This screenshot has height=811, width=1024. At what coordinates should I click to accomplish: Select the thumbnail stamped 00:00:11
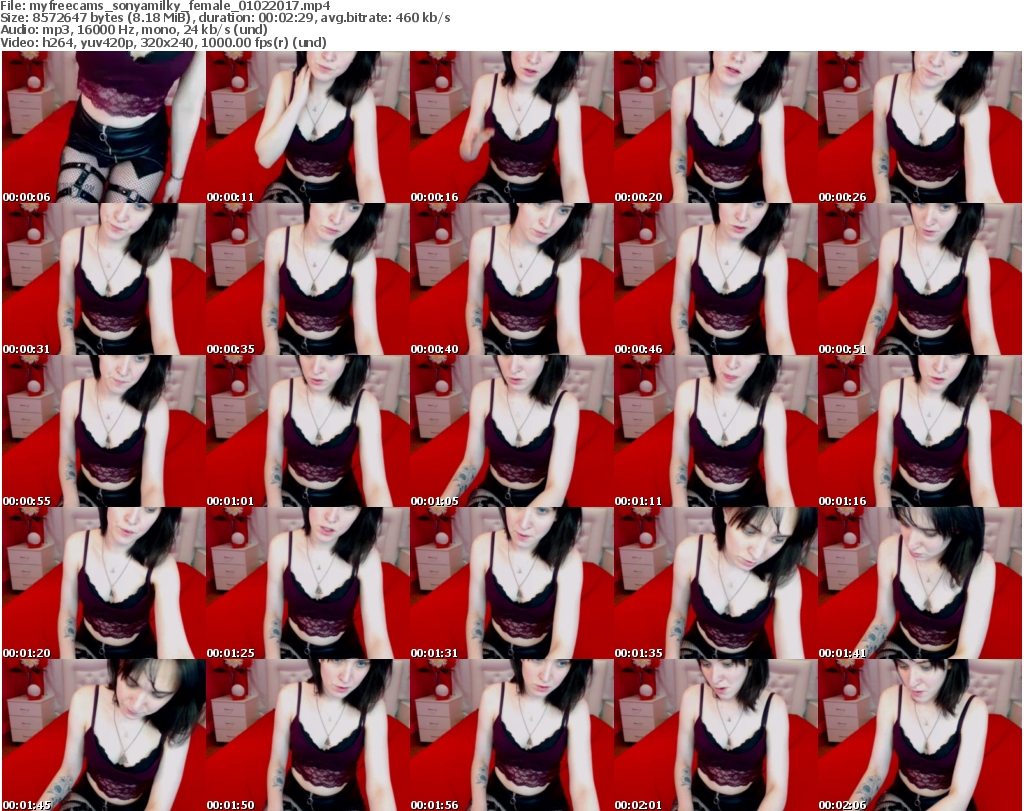pyautogui.click(x=308, y=127)
